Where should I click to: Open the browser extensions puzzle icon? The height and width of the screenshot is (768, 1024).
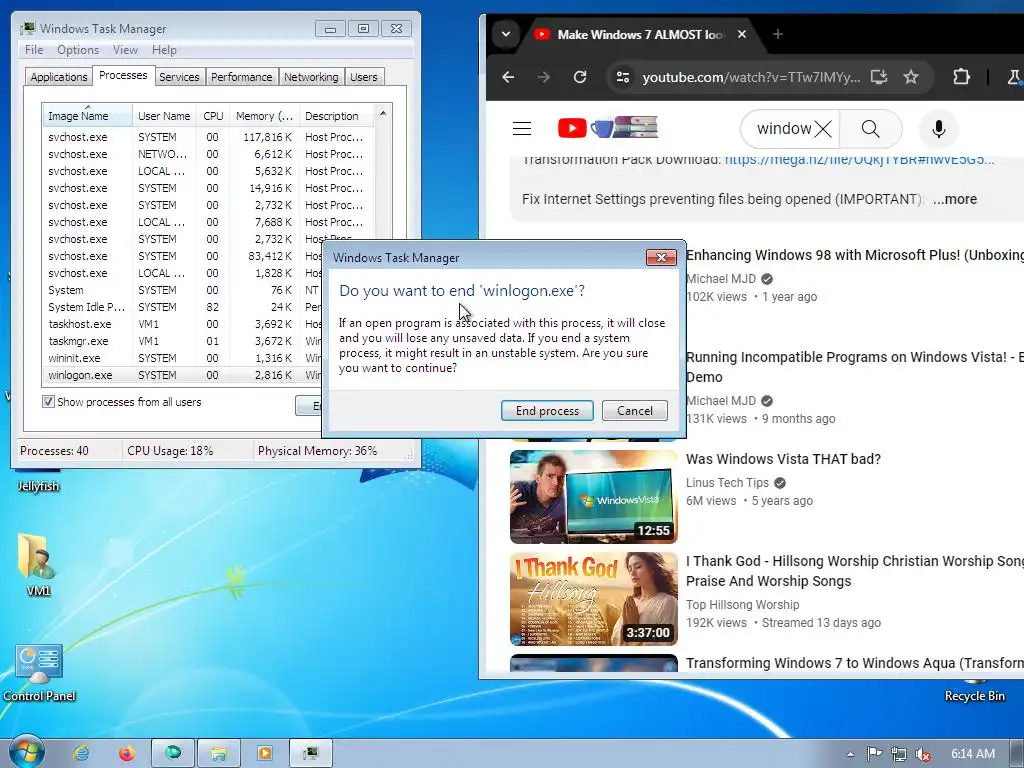coord(961,77)
